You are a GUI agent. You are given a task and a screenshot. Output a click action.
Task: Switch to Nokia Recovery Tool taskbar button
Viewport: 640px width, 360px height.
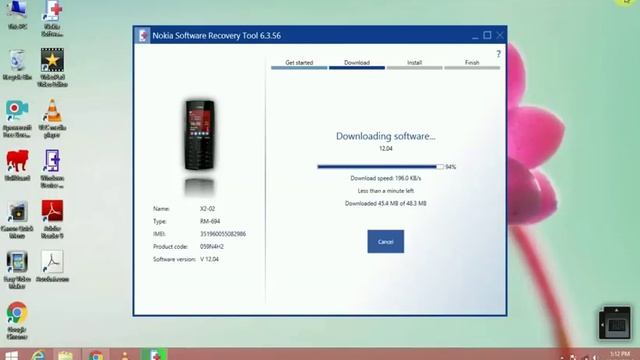click(154, 354)
